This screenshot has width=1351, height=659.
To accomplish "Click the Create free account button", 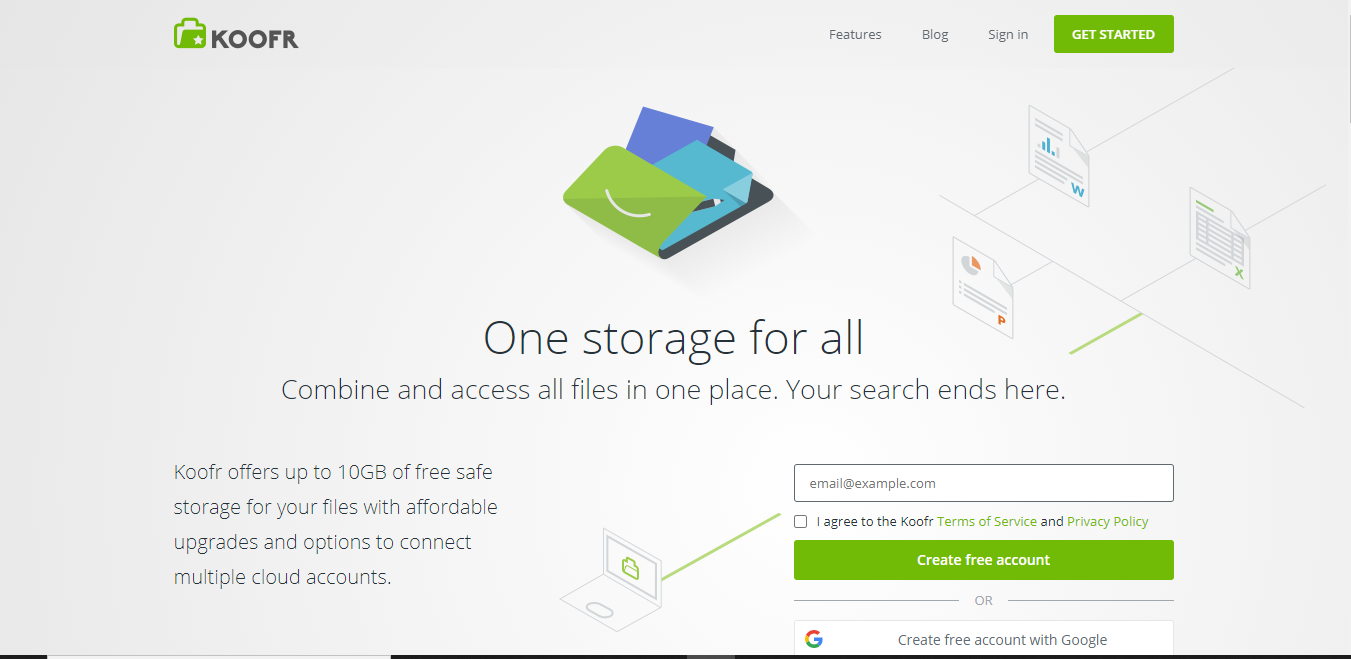I will point(983,560).
